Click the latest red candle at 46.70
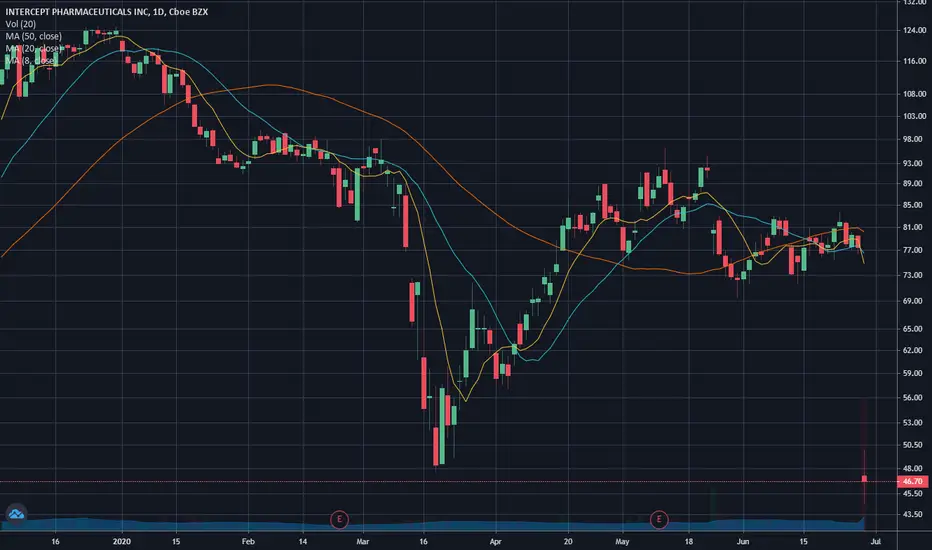The height and width of the screenshot is (550, 932). tap(864, 479)
